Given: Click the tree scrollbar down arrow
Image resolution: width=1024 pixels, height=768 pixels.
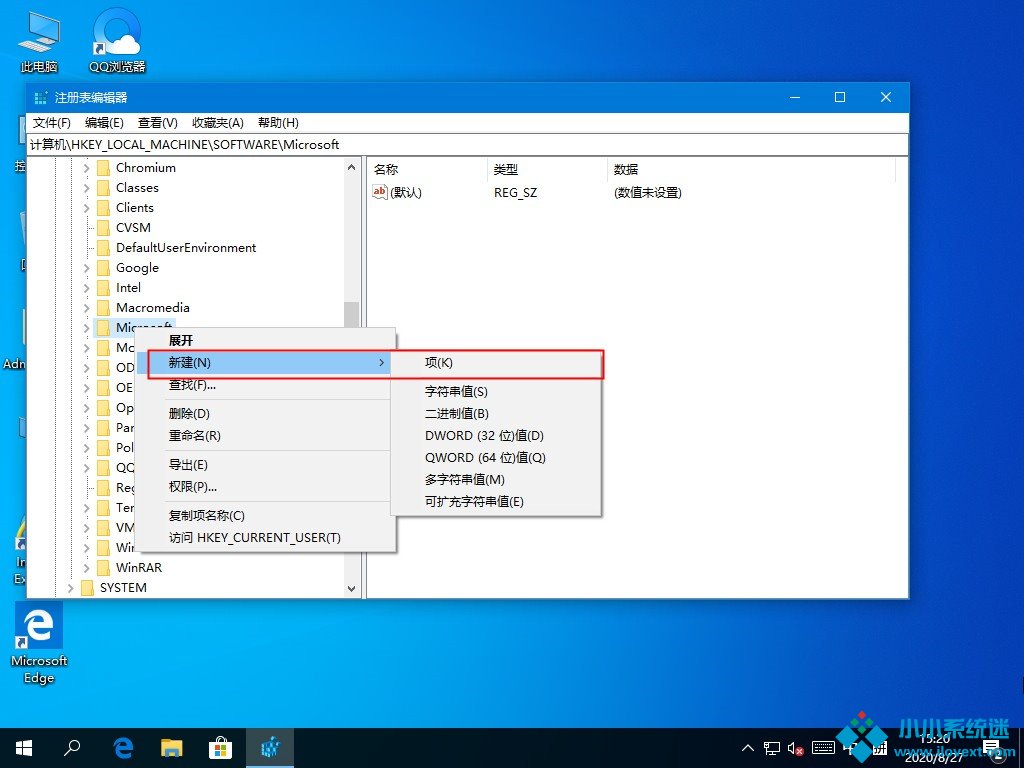Looking at the screenshot, I should click(x=351, y=588).
